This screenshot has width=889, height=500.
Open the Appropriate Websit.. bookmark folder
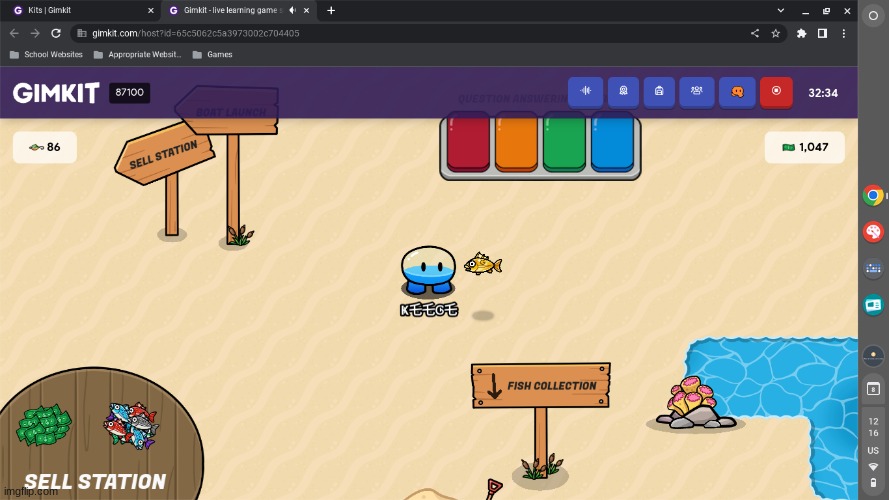tap(137, 54)
